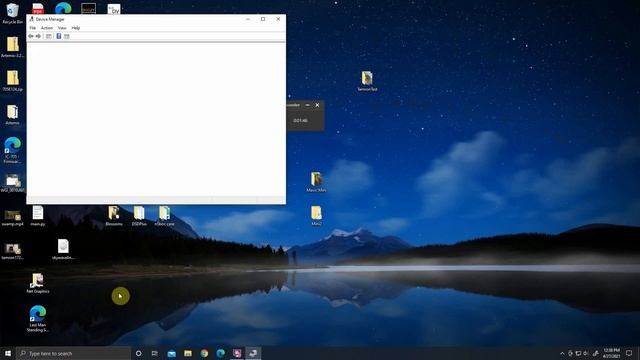This screenshot has height=360, width=640.
Task: Select the white document icon below main.py
Action: click(x=63, y=249)
